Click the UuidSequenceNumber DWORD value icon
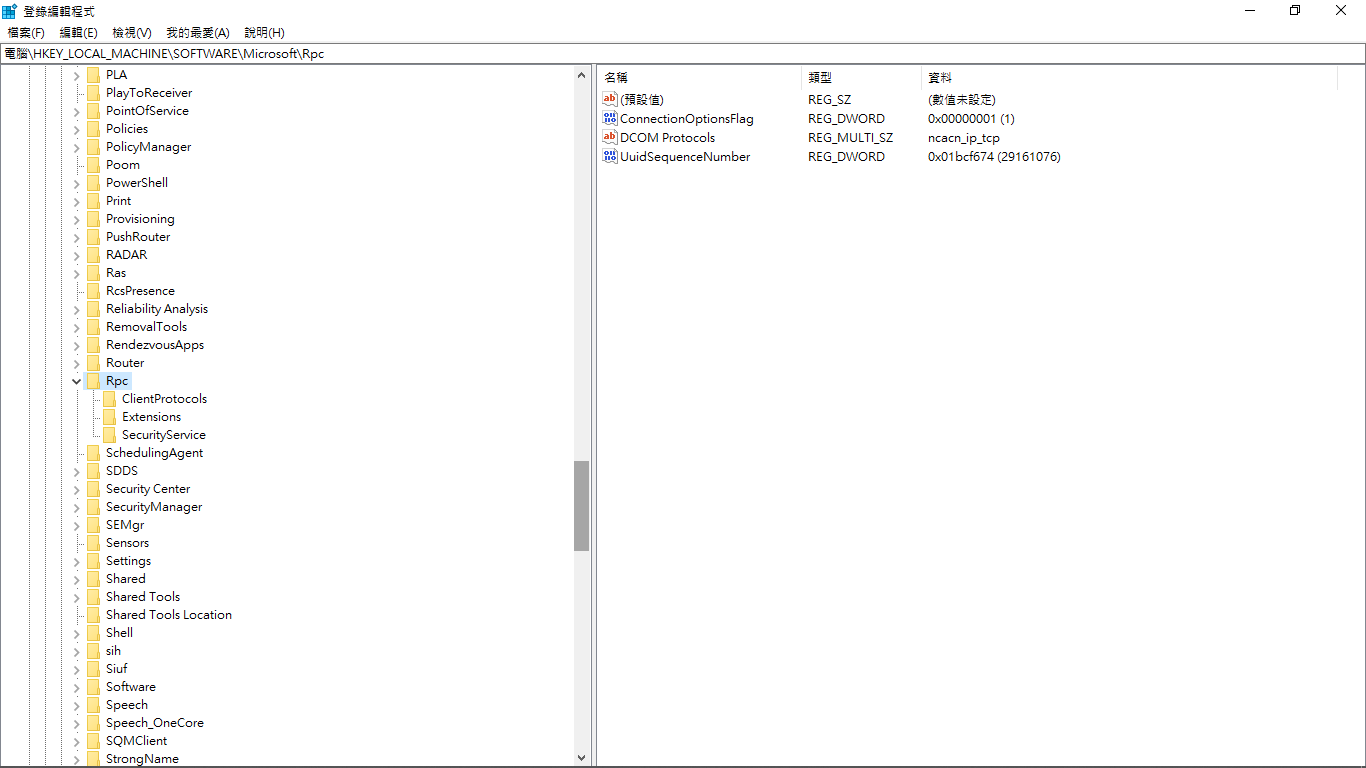Screen dimensions: 1366x768 tap(610, 156)
